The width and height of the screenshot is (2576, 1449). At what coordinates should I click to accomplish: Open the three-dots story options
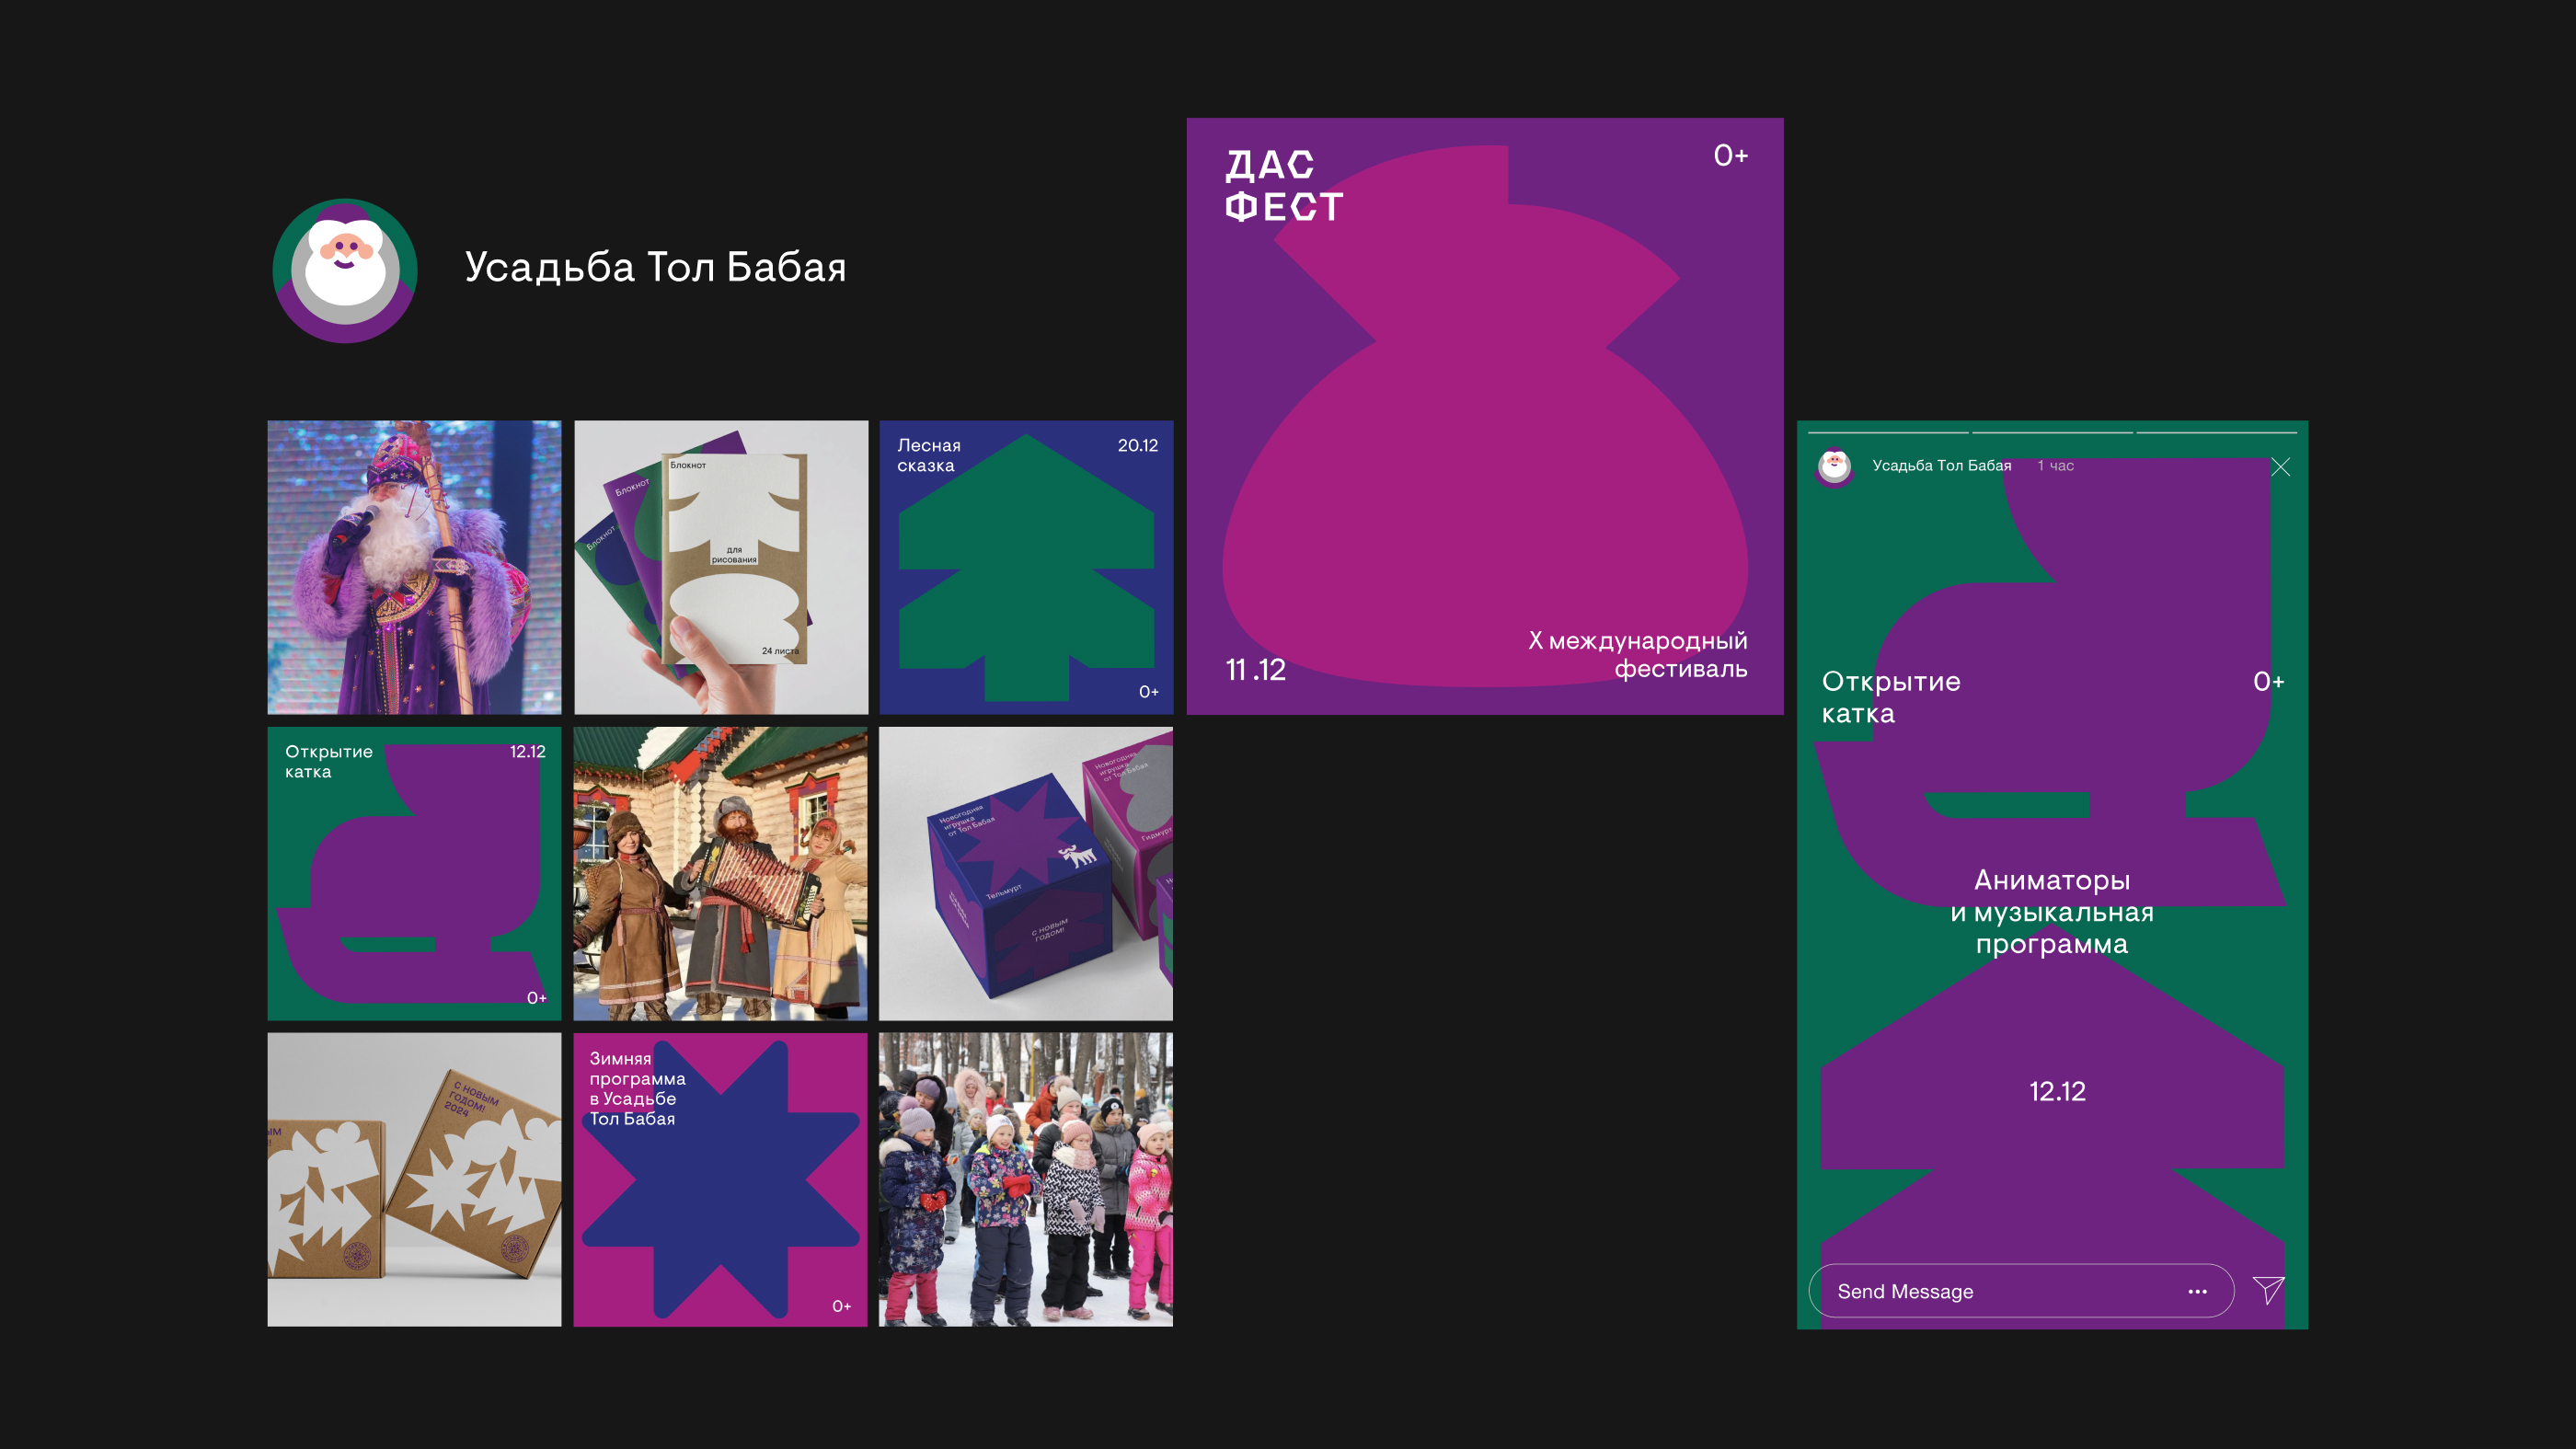[x=2197, y=1291]
